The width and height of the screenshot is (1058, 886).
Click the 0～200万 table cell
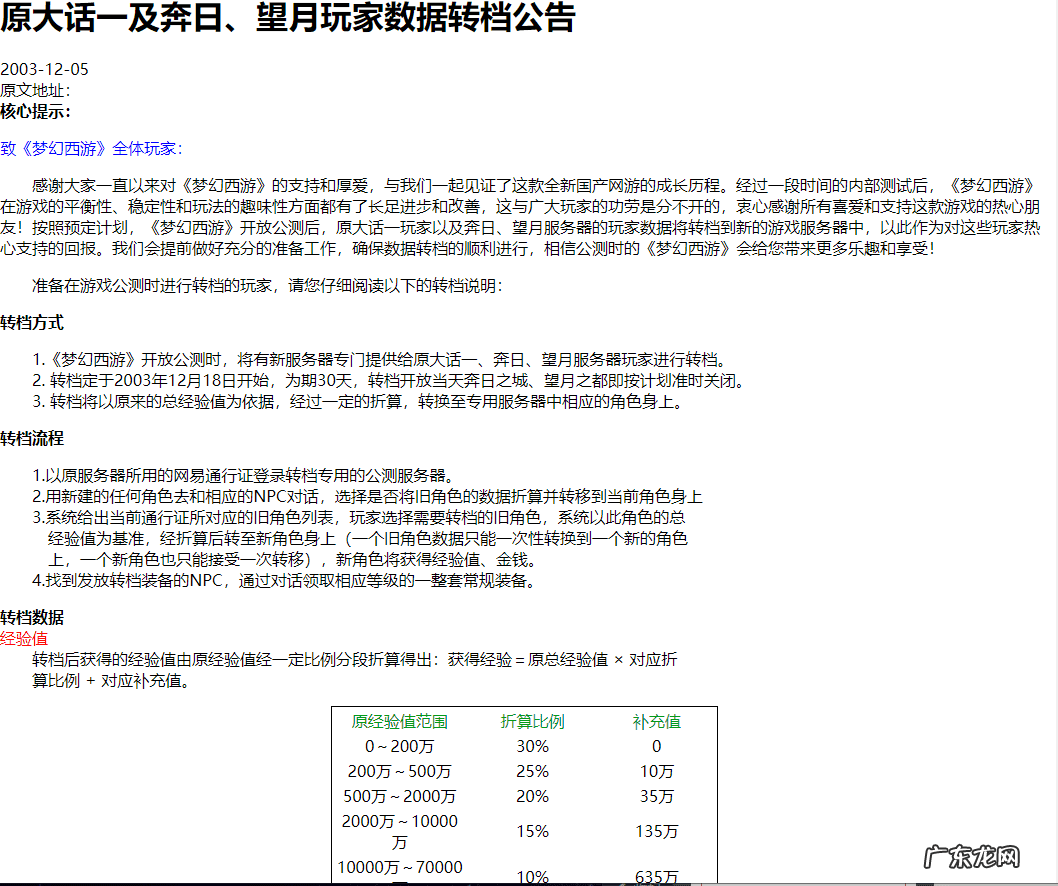point(399,745)
